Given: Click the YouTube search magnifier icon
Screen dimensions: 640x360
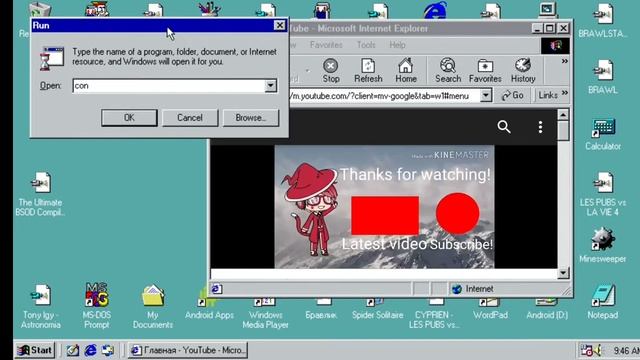Looking at the screenshot, I should [x=504, y=127].
